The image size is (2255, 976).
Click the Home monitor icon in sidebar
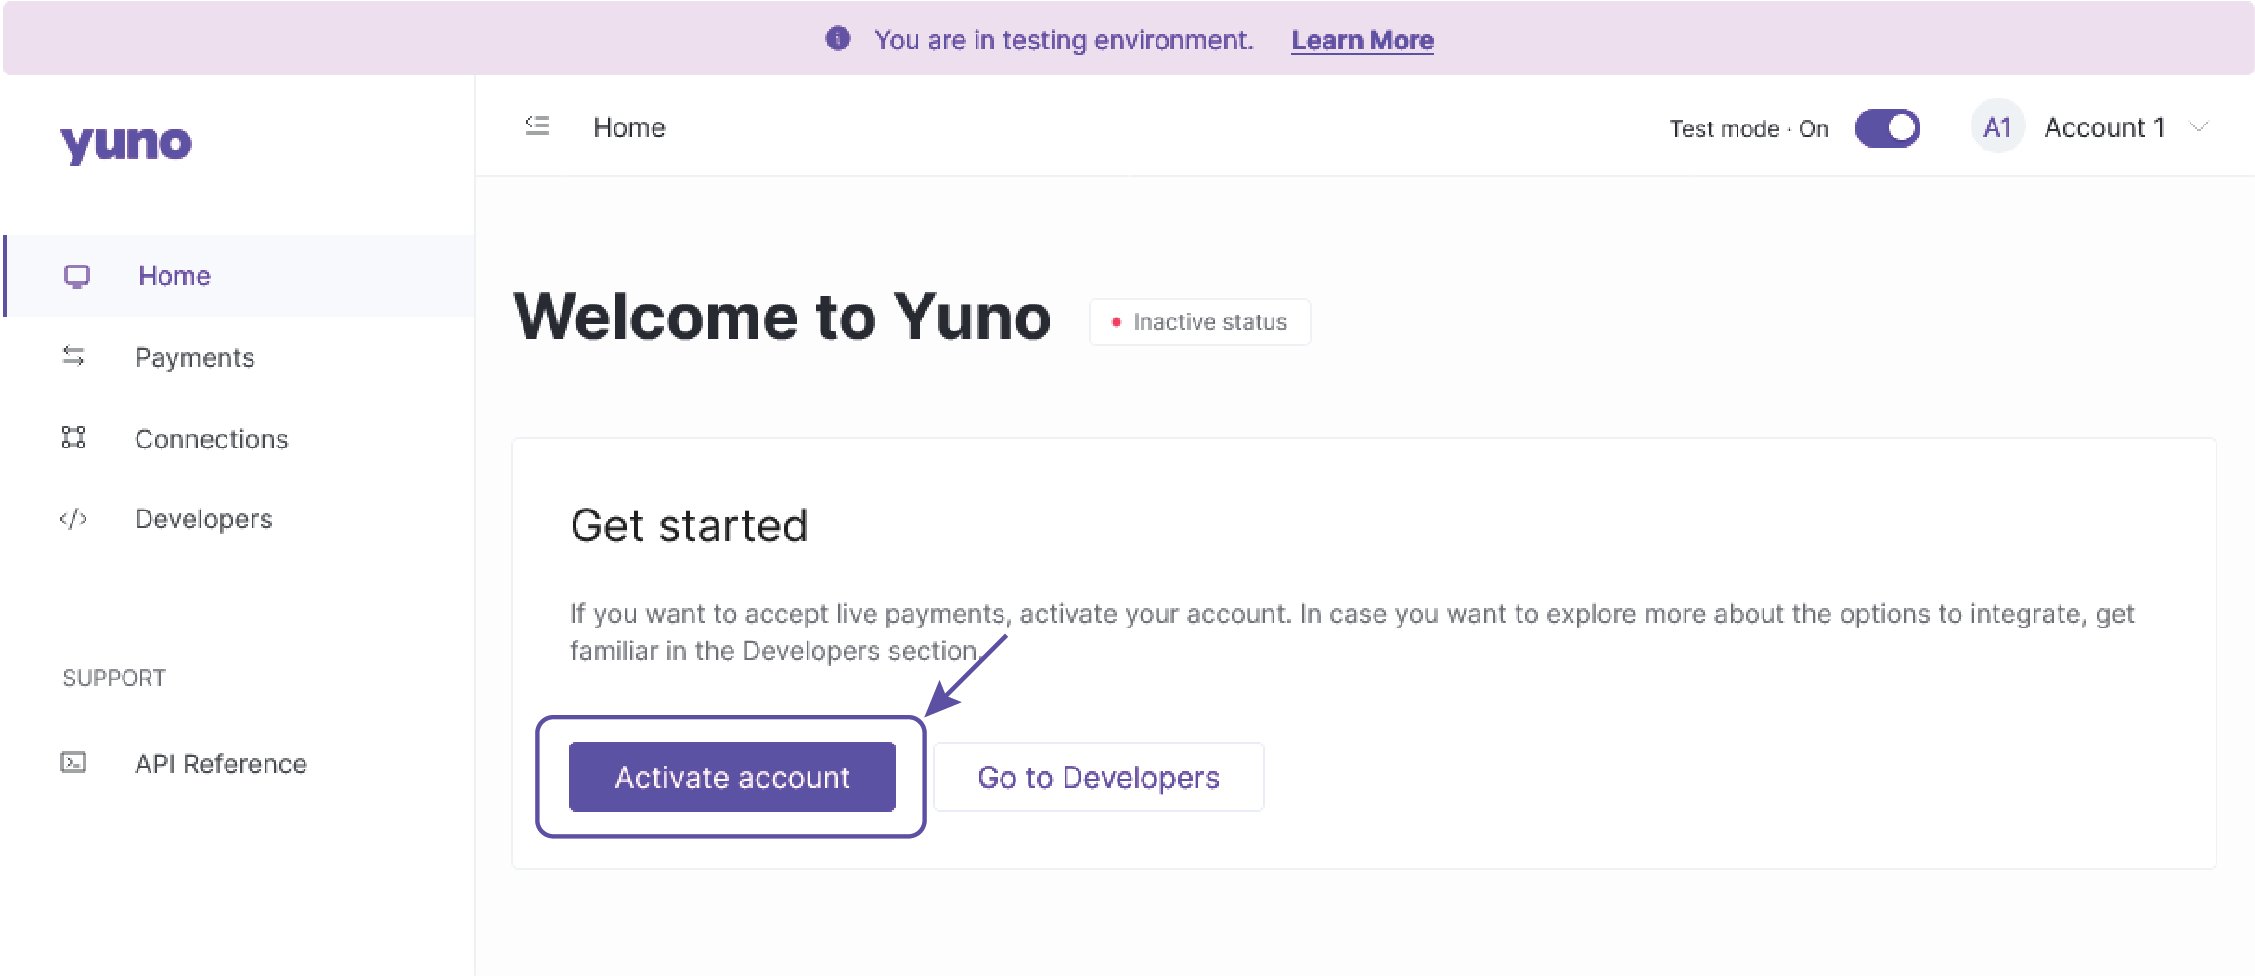point(77,276)
